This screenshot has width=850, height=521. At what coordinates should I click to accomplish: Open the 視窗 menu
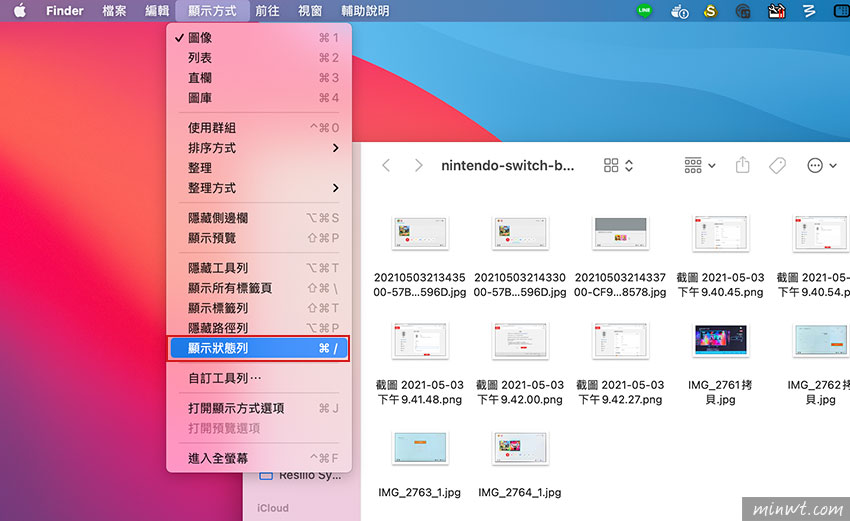(310, 11)
